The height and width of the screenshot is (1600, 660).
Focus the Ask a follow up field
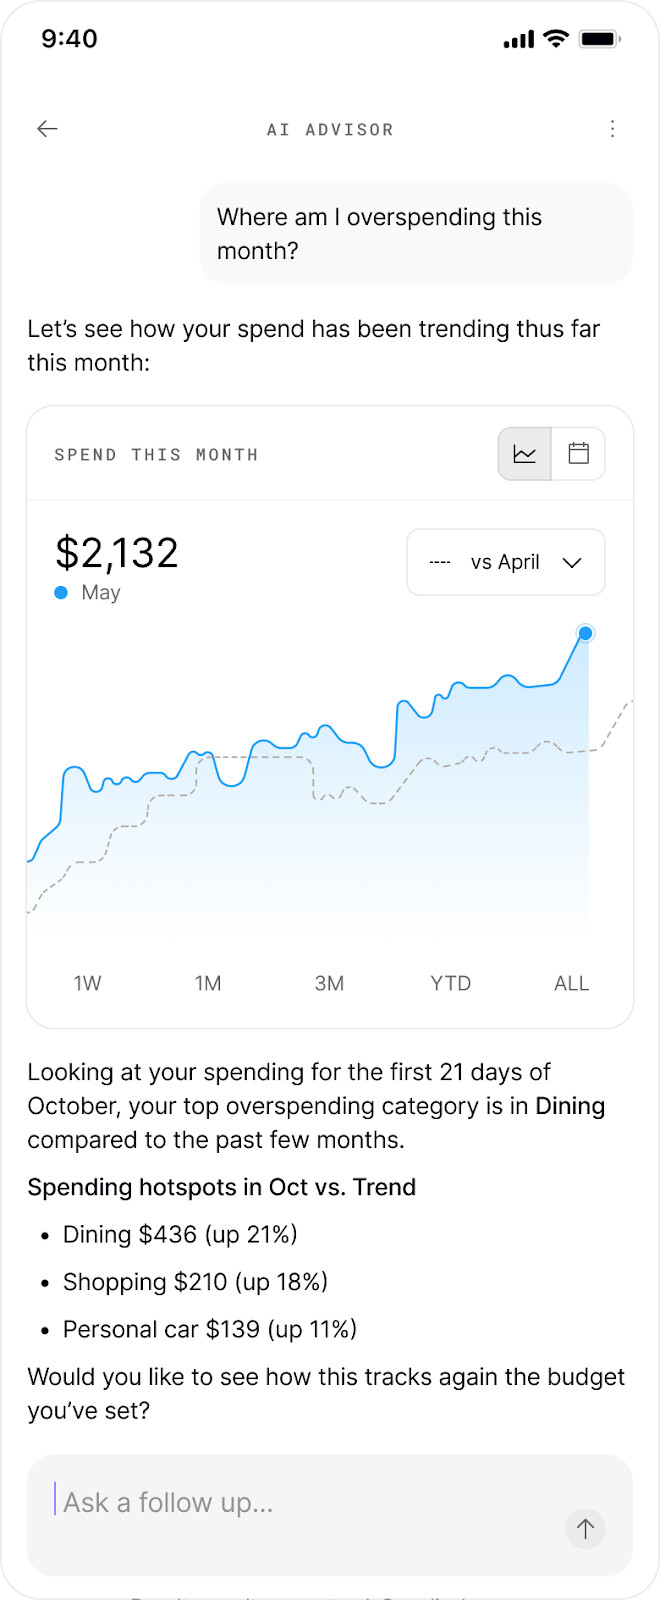tap(300, 1502)
